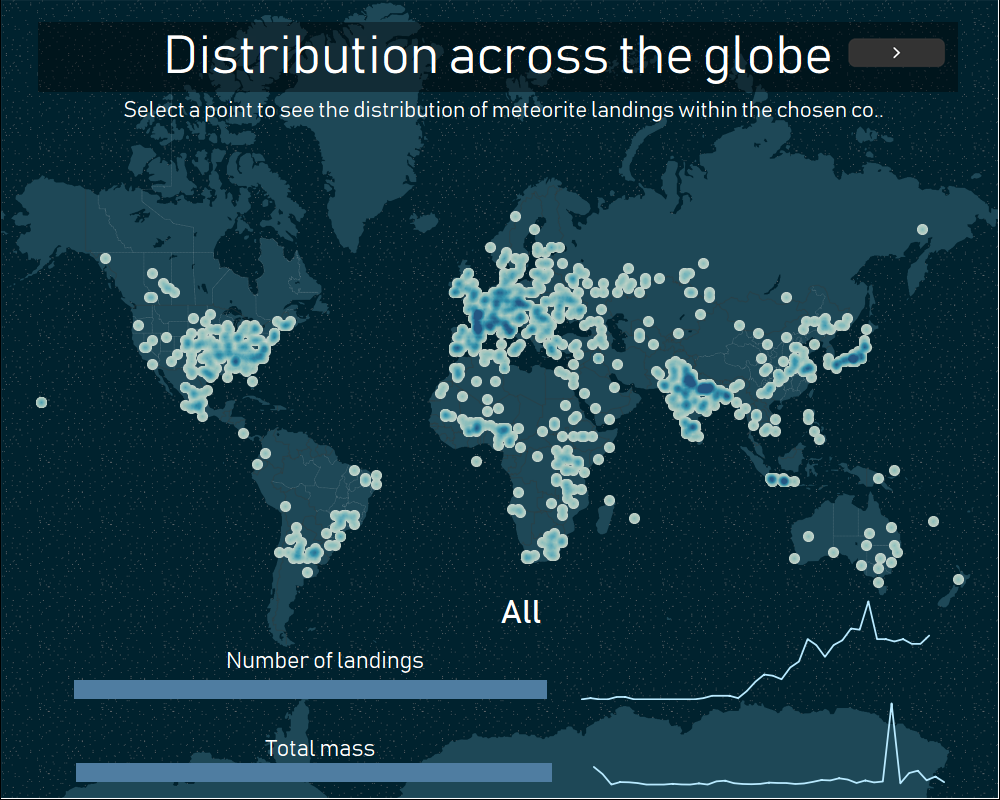This screenshot has width=1000, height=800.
Task: Select the Total mass bar
Action: click(x=314, y=773)
